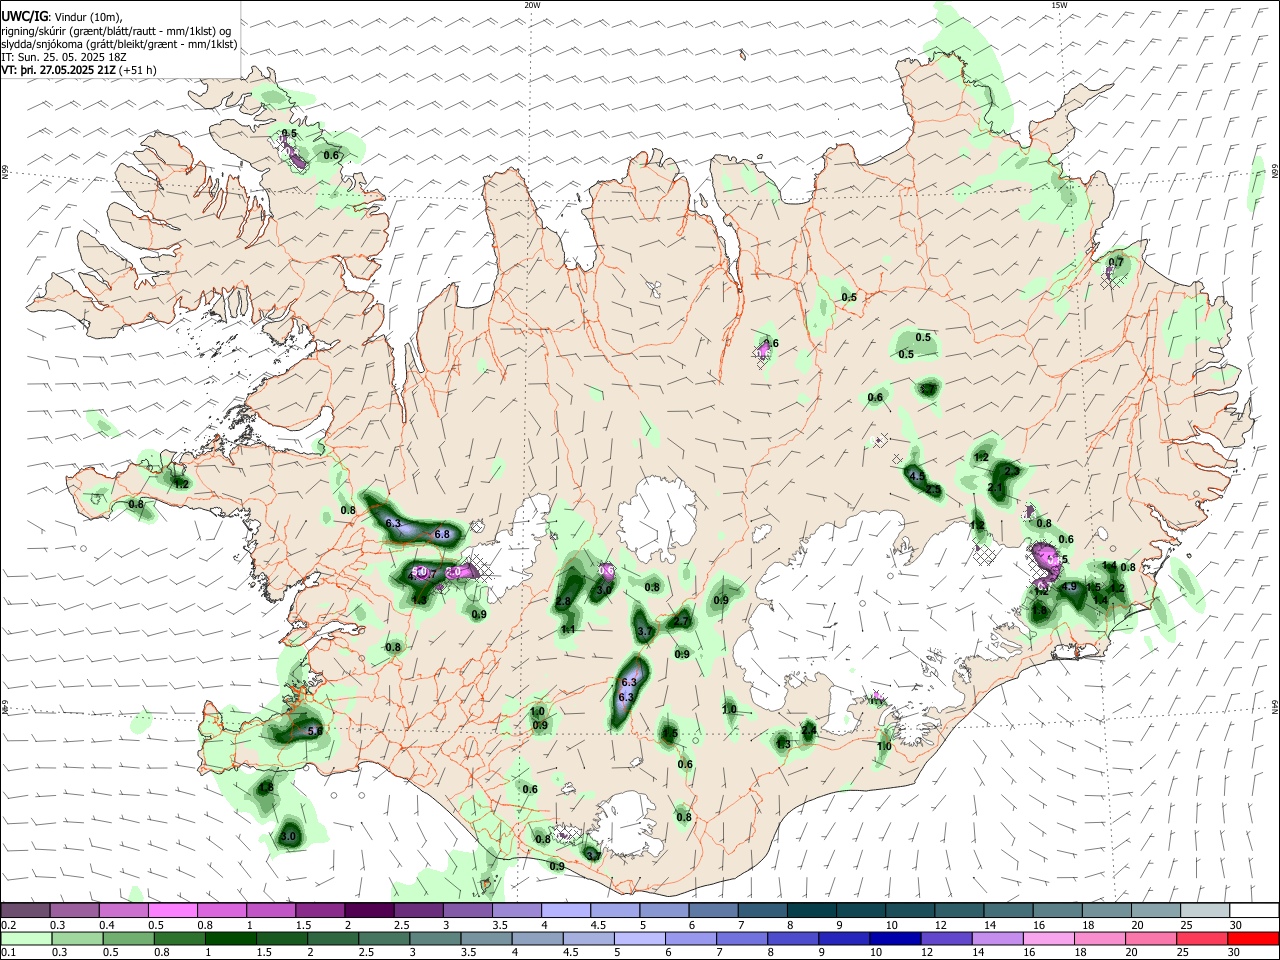Click the legend line 'slydda/snjókoma (grátt/bleikt/grænt - mm/1klst)'
Image resolution: width=1280 pixels, height=960 pixels.
point(119,44)
